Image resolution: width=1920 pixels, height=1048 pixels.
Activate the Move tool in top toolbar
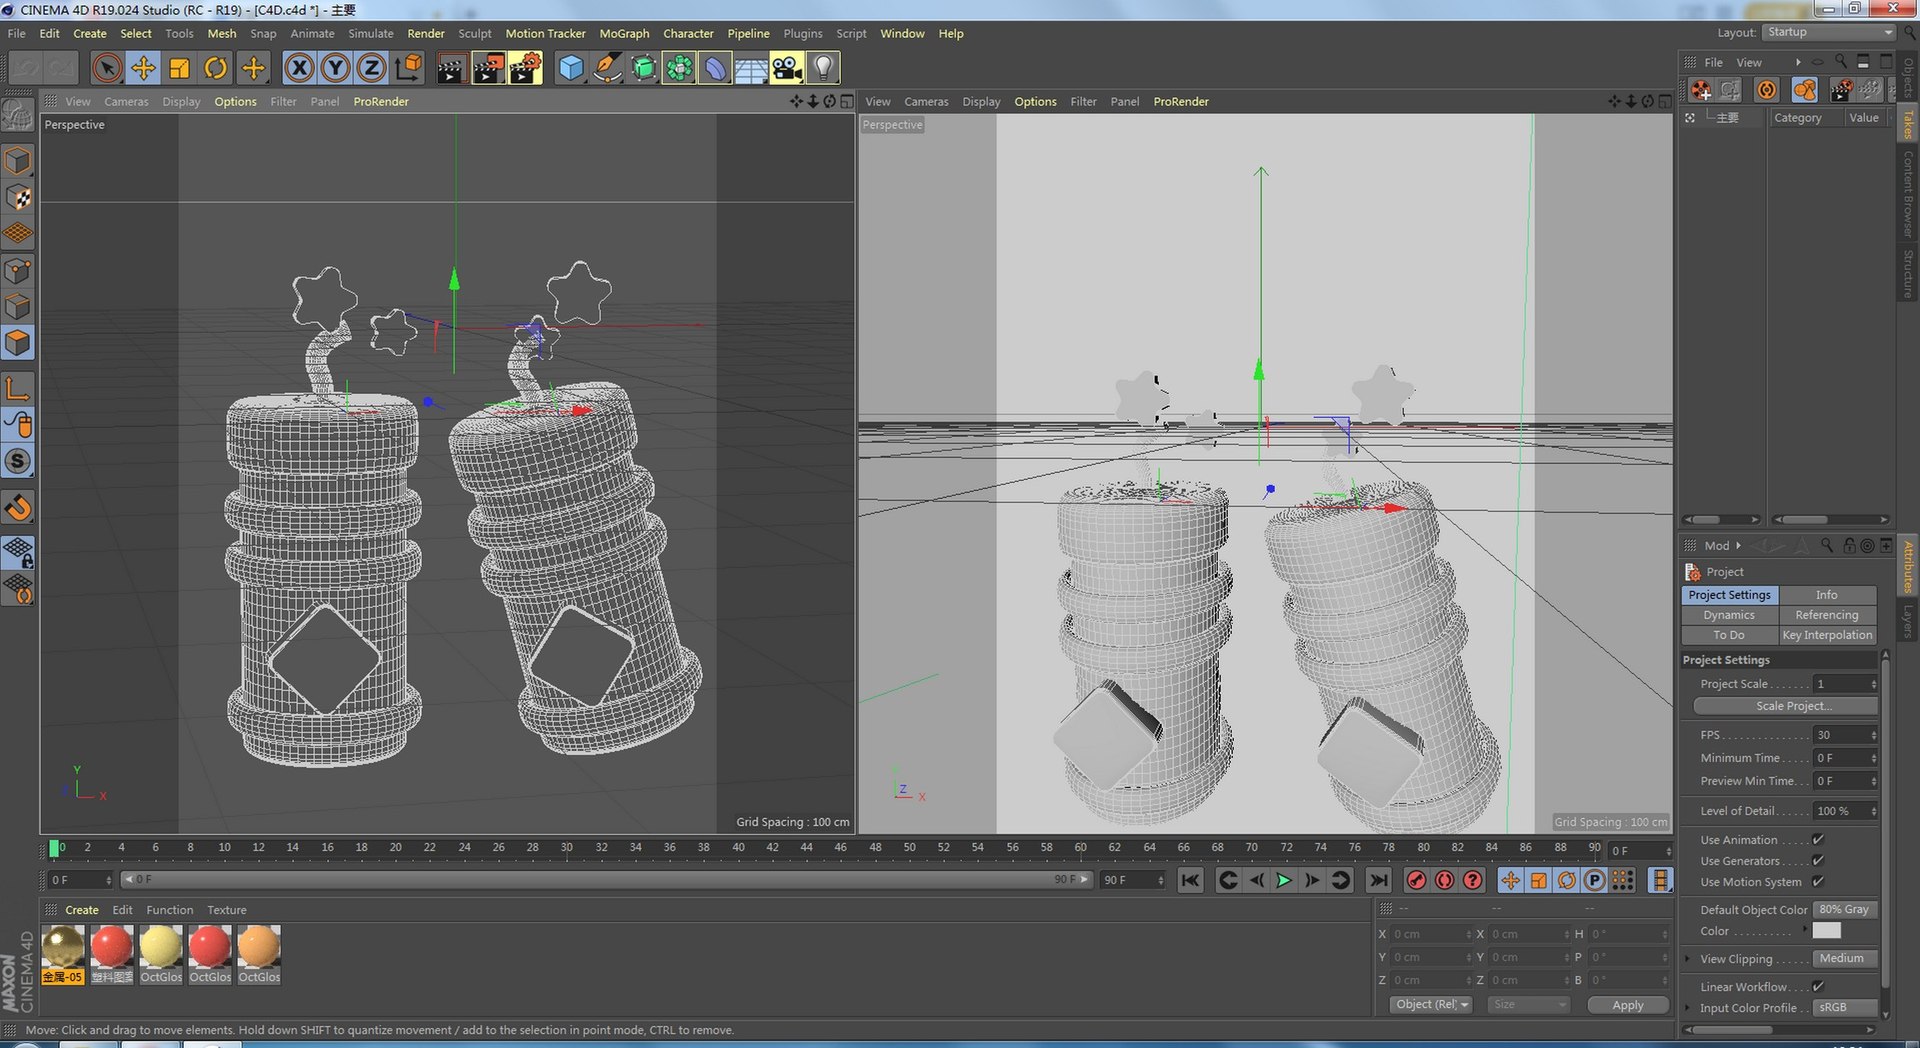pyautogui.click(x=143, y=68)
